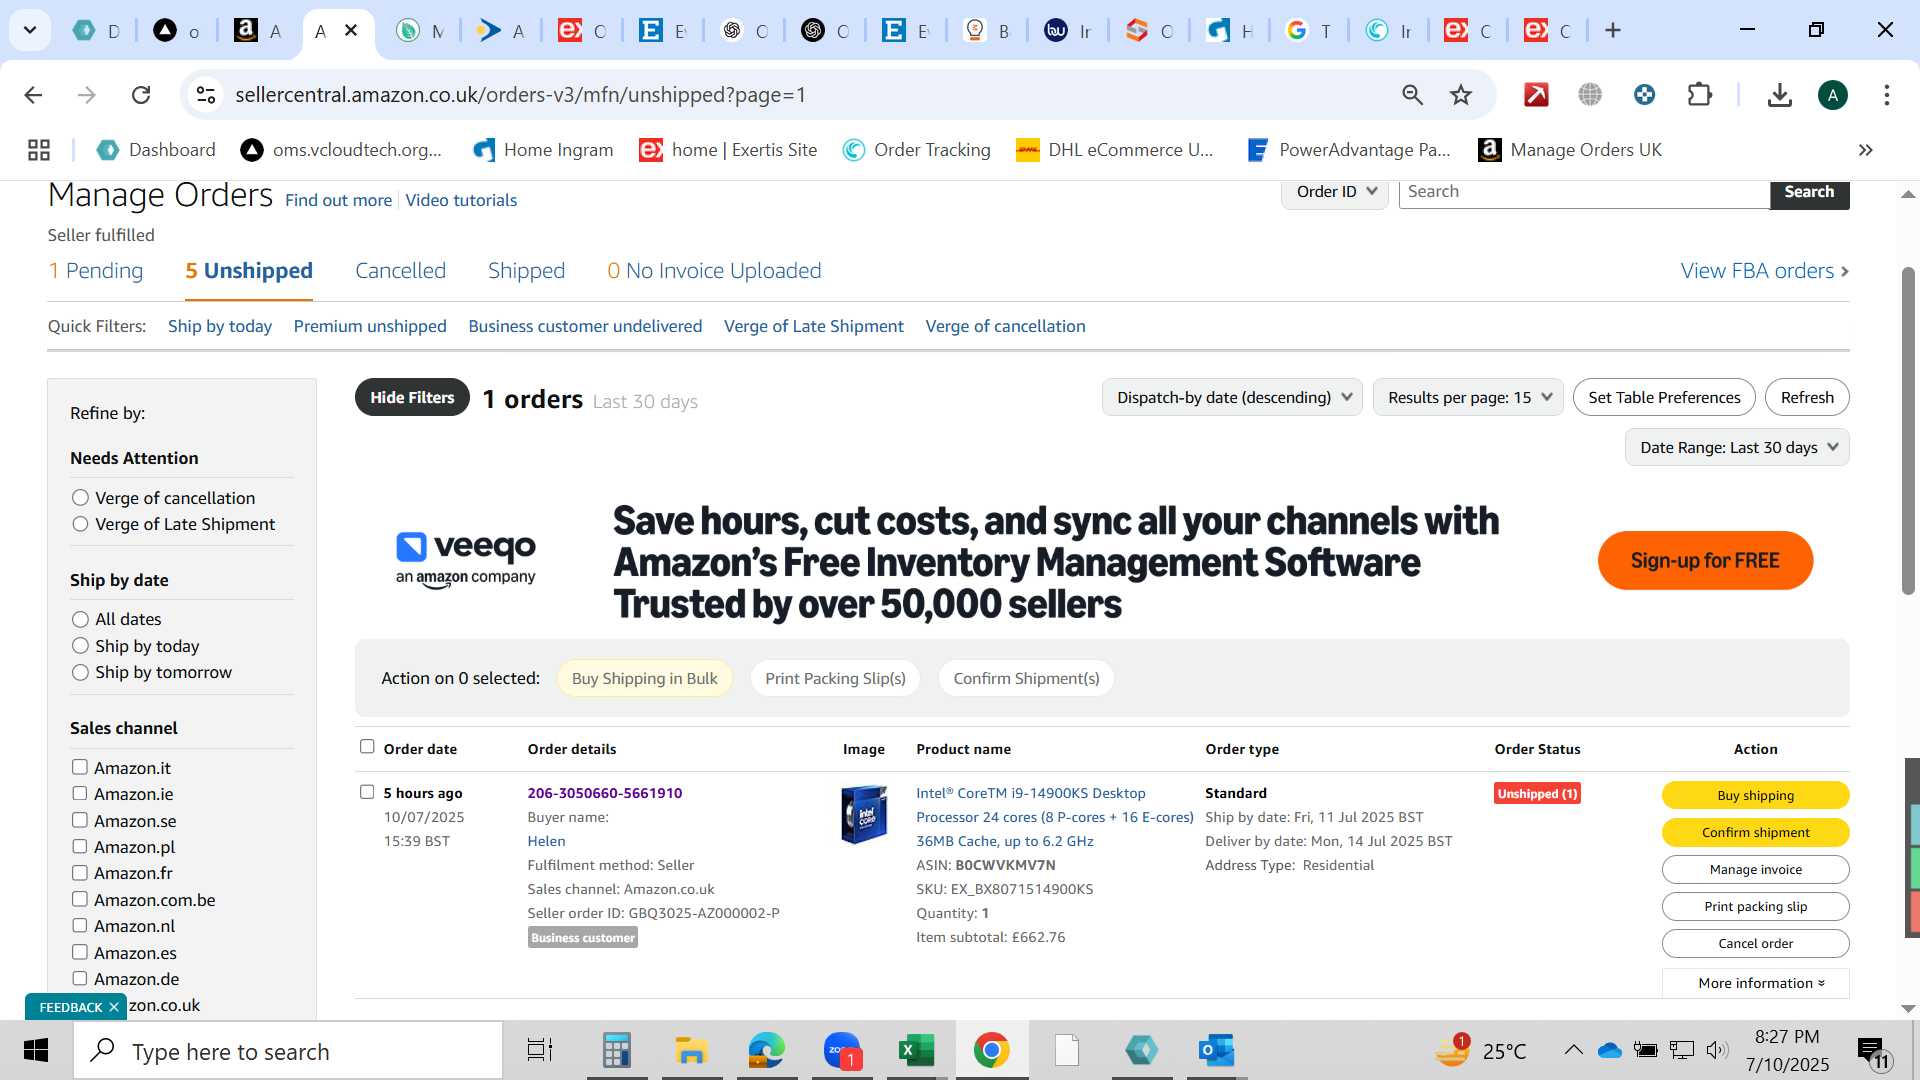This screenshot has height=1080, width=1920.
Task: Select Verge of Late Shipment radio filter
Action: [80, 524]
